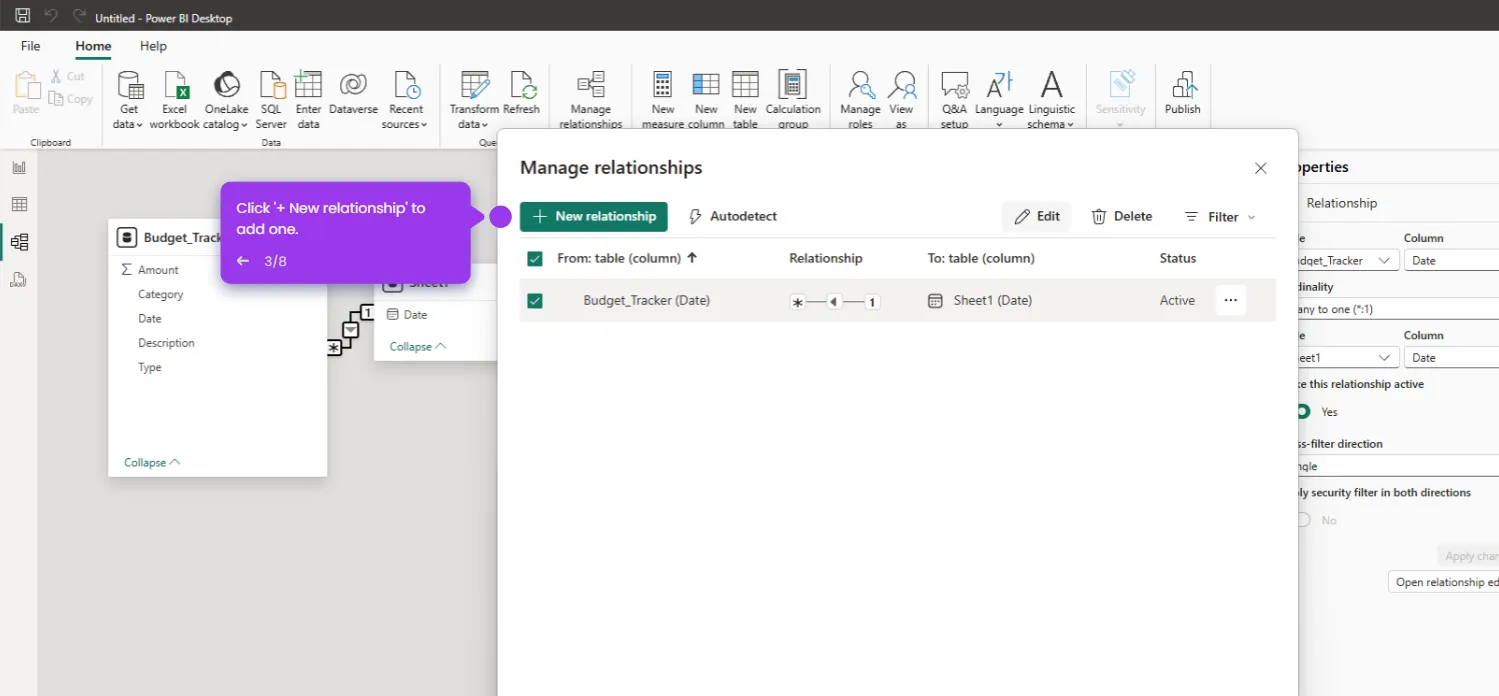Go back using the tooltip arrow

pos(243,261)
